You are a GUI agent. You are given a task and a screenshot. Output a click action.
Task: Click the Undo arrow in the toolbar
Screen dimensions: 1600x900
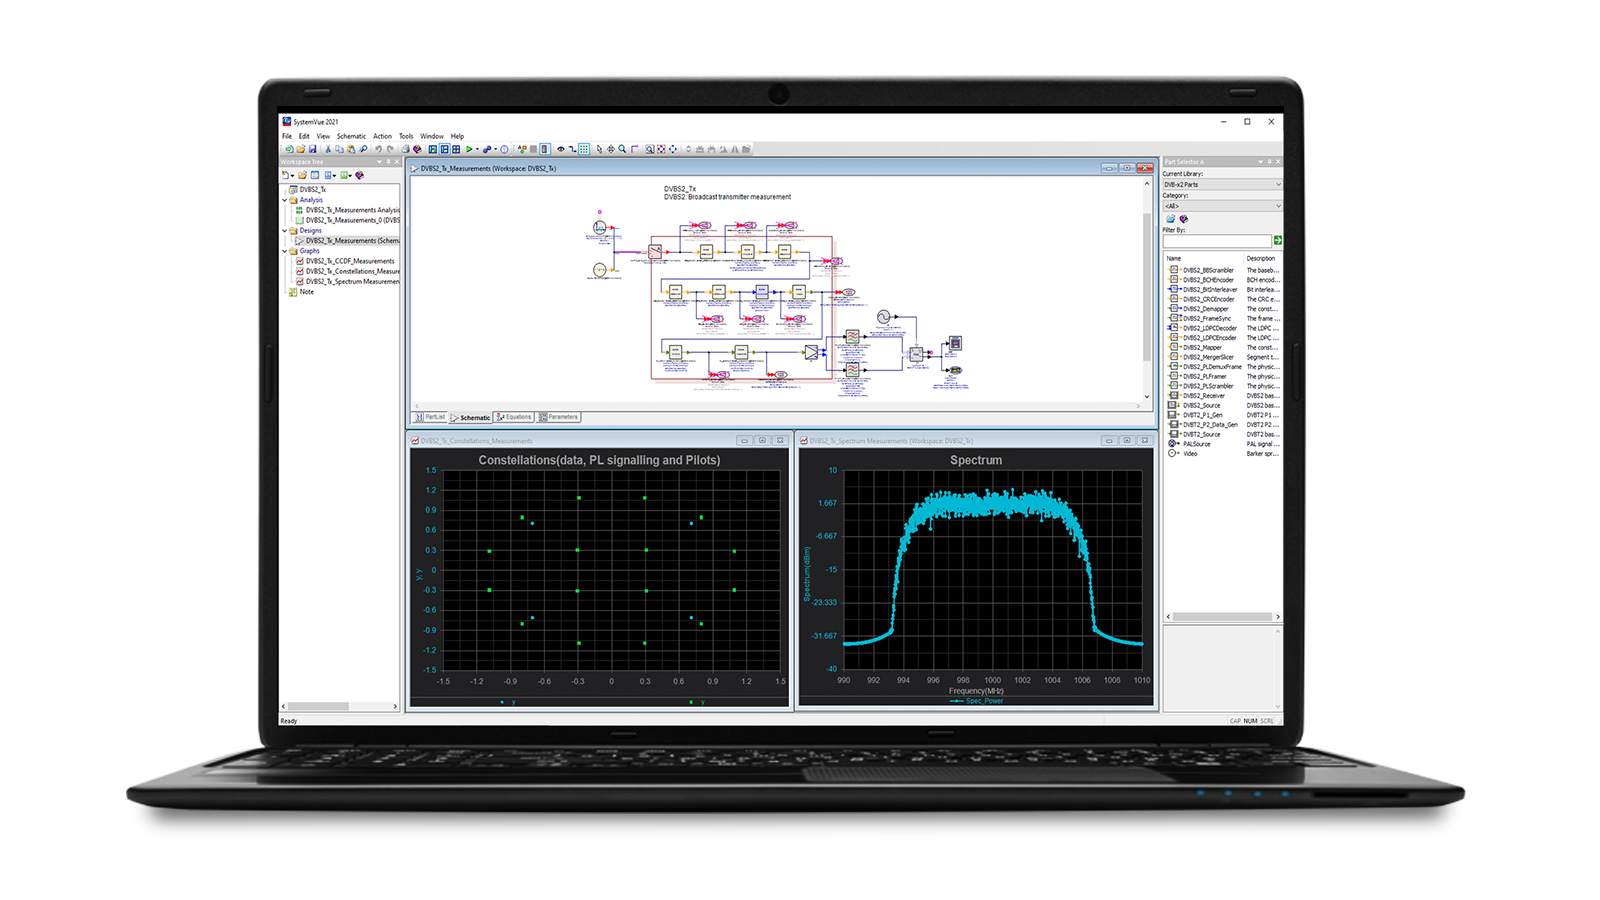pyautogui.click(x=378, y=149)
